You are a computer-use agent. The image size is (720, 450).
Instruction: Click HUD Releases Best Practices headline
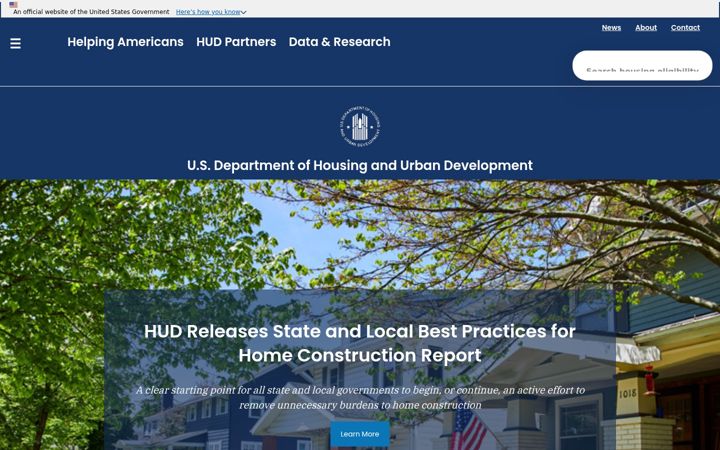point(360,343)
